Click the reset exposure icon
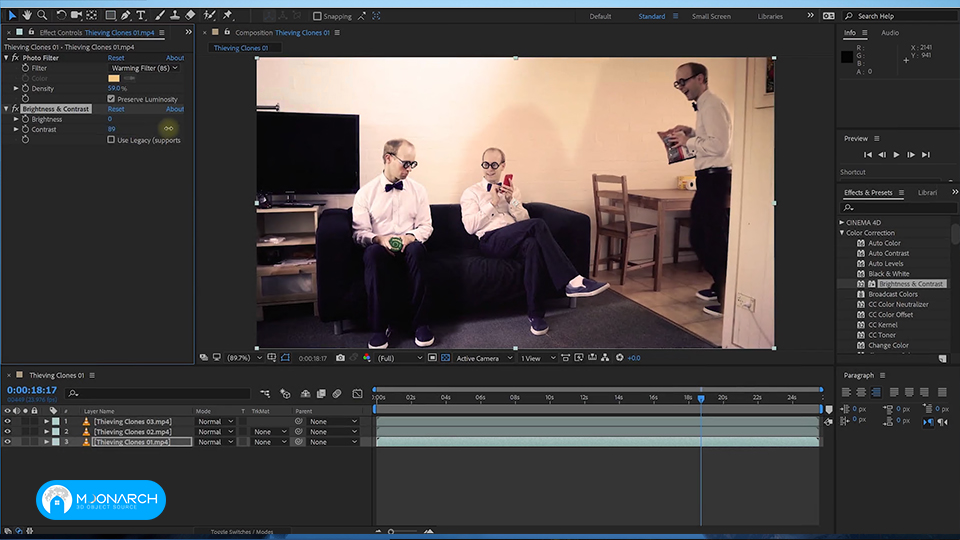Image resolution: width=960 pixels, height=540 pixels. [x=620, y=358]
